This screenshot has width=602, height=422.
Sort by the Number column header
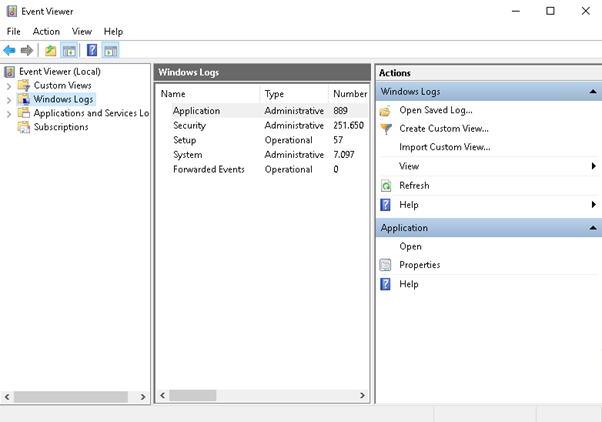click(349, 94)
